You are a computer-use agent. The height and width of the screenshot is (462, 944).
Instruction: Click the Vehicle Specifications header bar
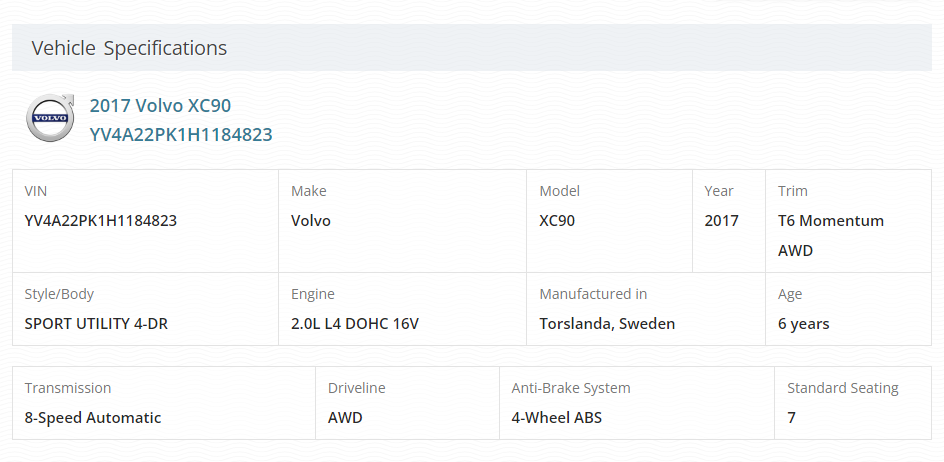point(472,48)
